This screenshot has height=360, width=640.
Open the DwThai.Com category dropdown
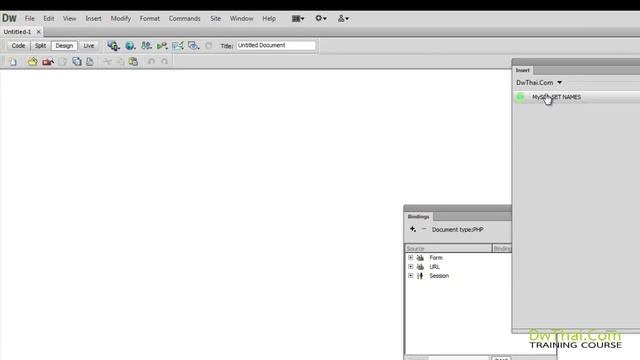click(539, 82)
